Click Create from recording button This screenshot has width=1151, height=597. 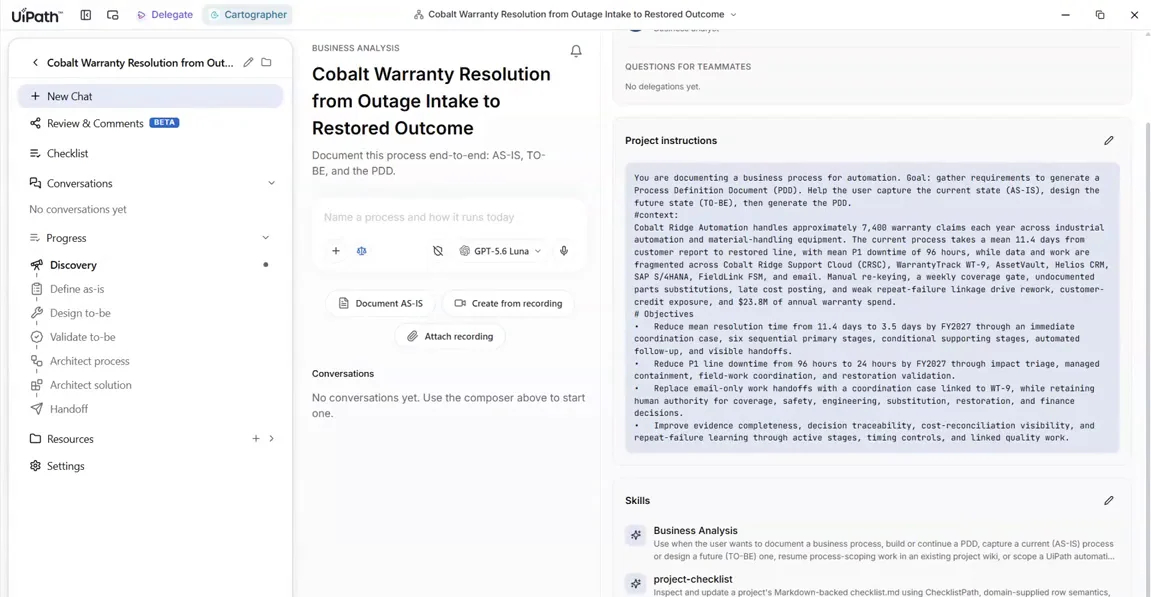(x=508, y=303)
